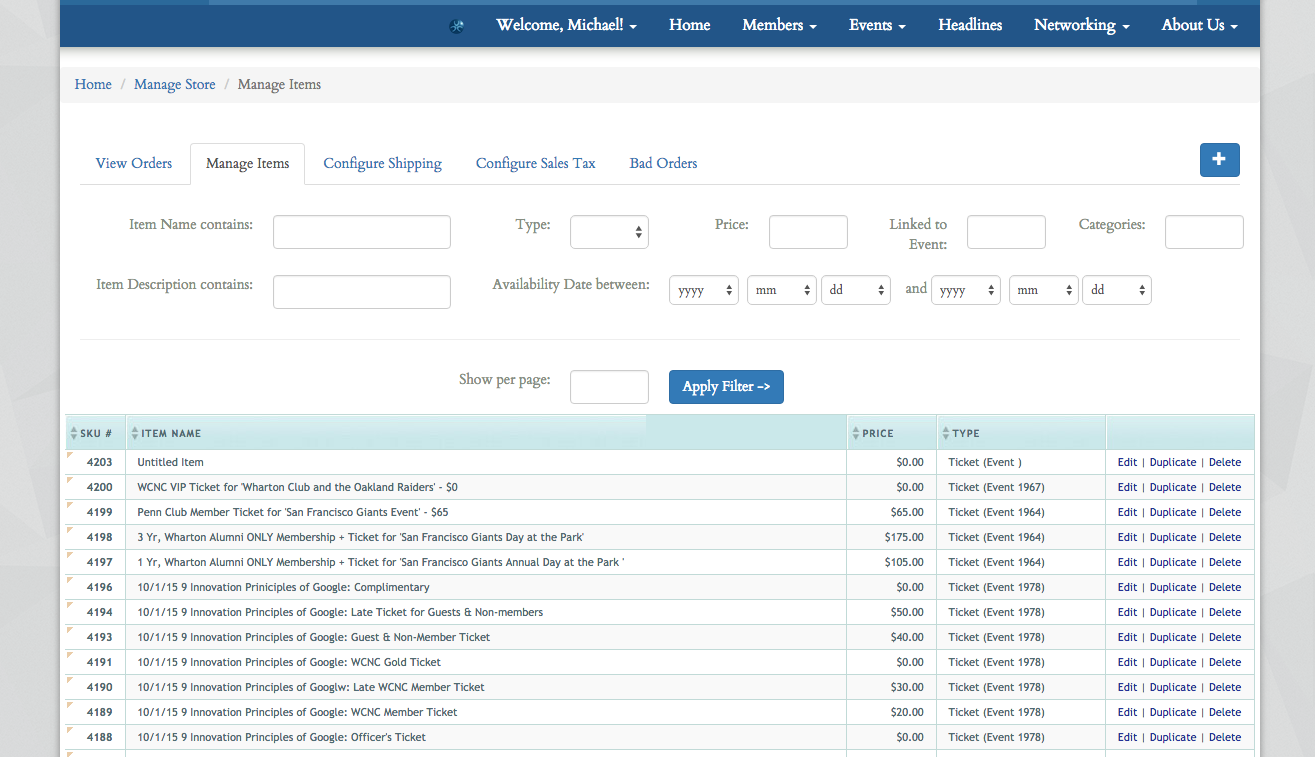Duplicate item SKU 4197
The height and width of the screenshot is (757, 1315).
coord(1173,562)
